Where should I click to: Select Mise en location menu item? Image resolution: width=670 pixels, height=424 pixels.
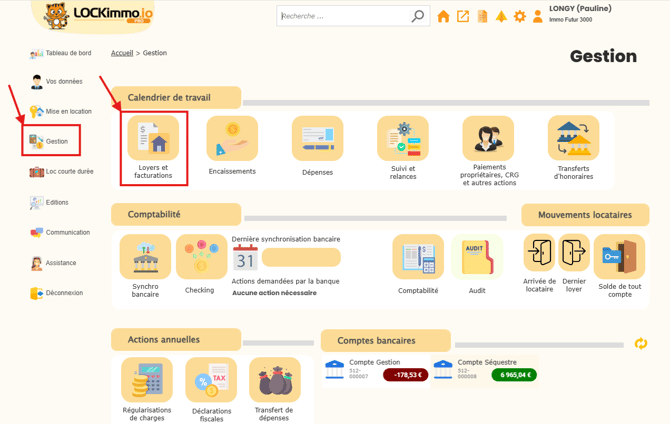[68, 111]
